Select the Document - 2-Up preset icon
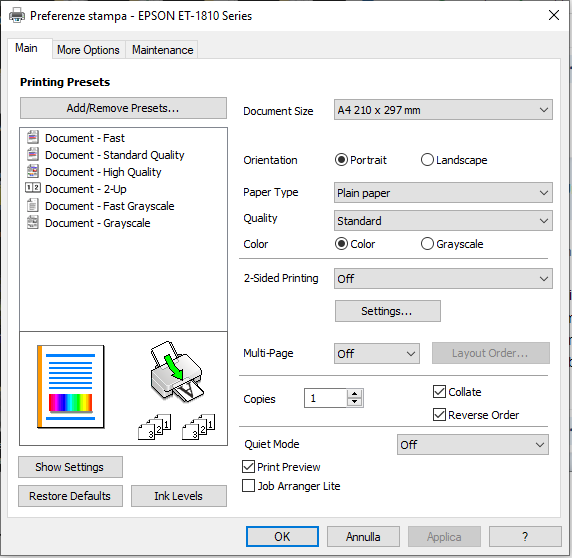The height and width of the screenshot is (558, 572). pos(32,188)
